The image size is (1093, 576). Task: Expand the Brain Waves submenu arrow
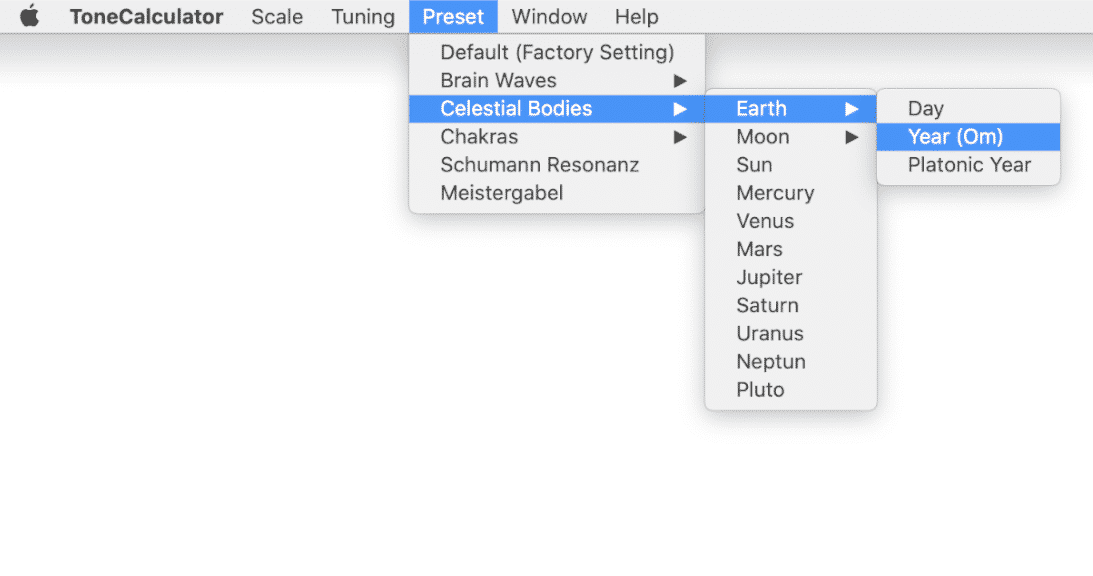[680, 81]
